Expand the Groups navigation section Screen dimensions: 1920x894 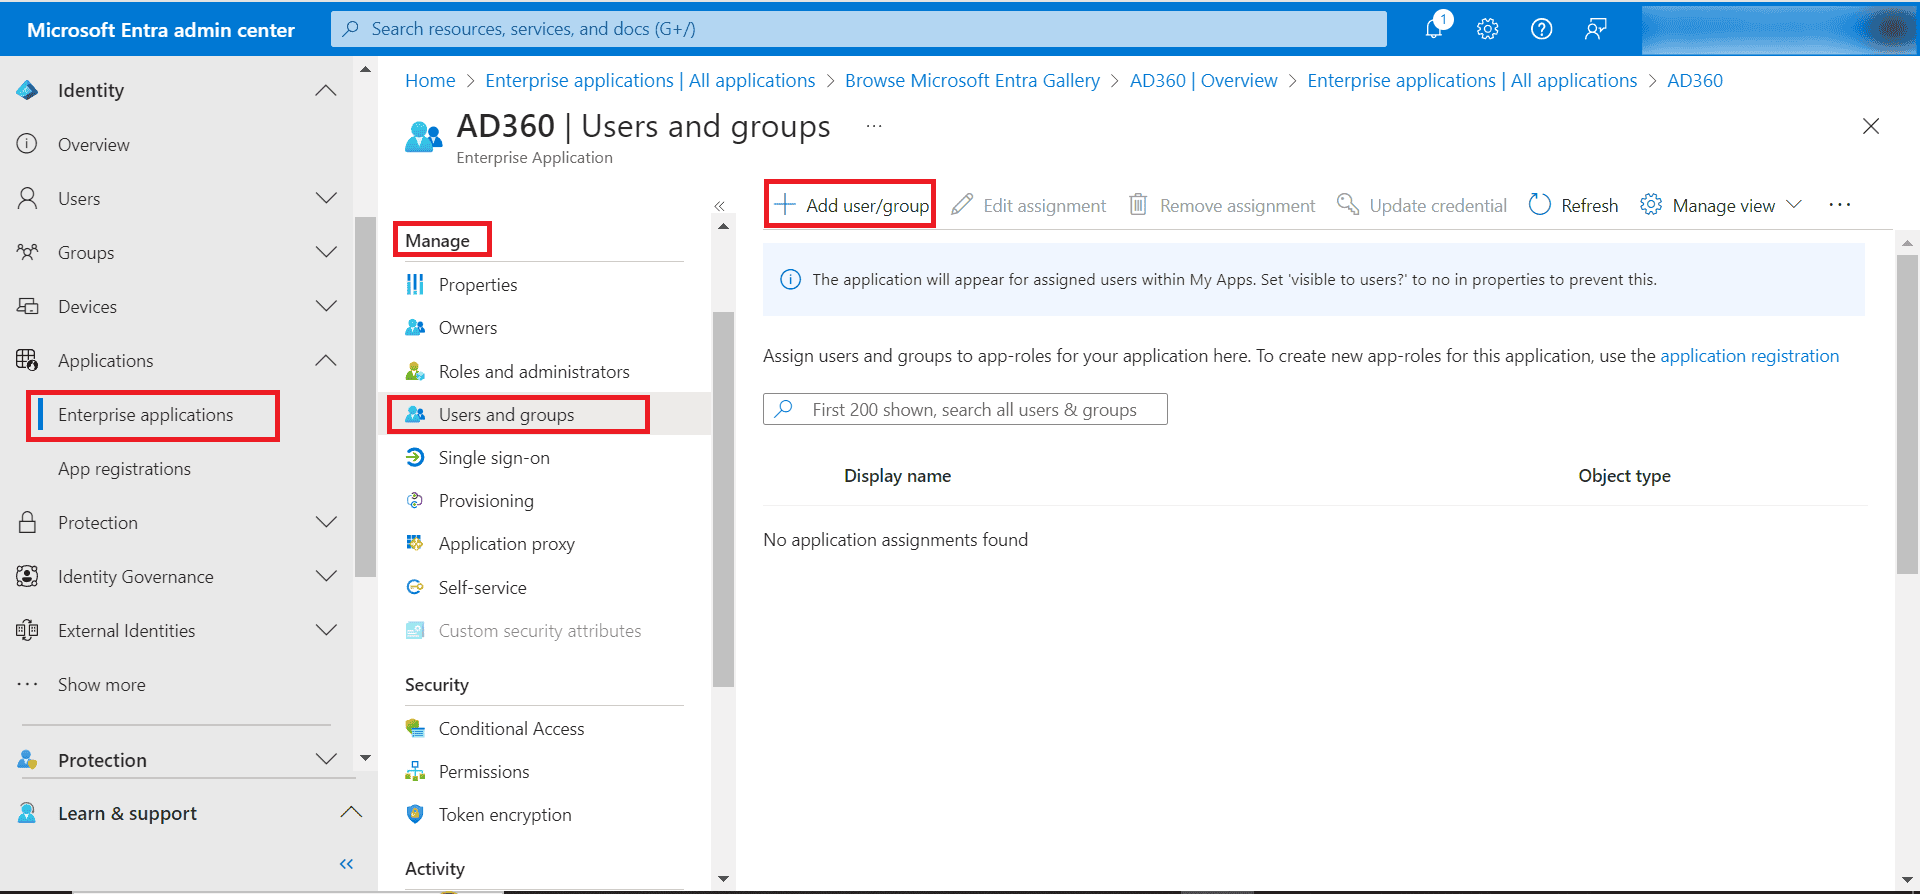(326, 252)
